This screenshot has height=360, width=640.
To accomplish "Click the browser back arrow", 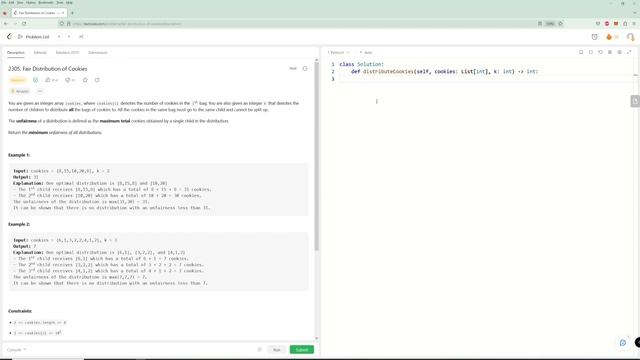I will [6, 24].
